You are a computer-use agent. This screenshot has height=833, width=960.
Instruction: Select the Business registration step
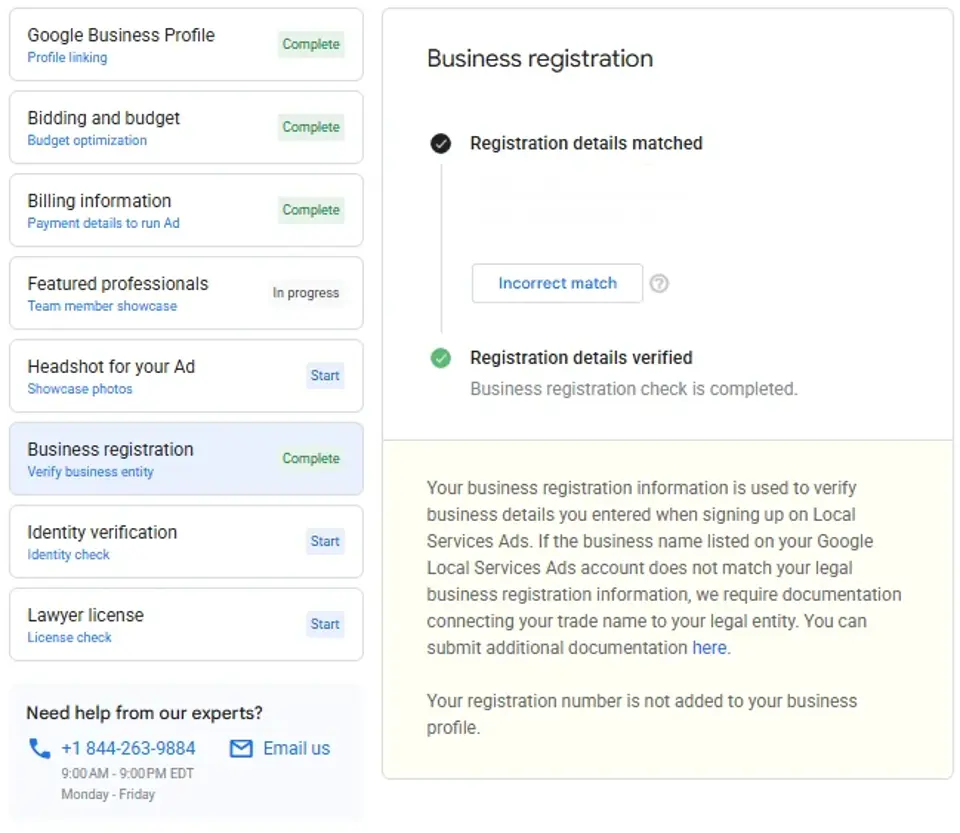point(186,459)
